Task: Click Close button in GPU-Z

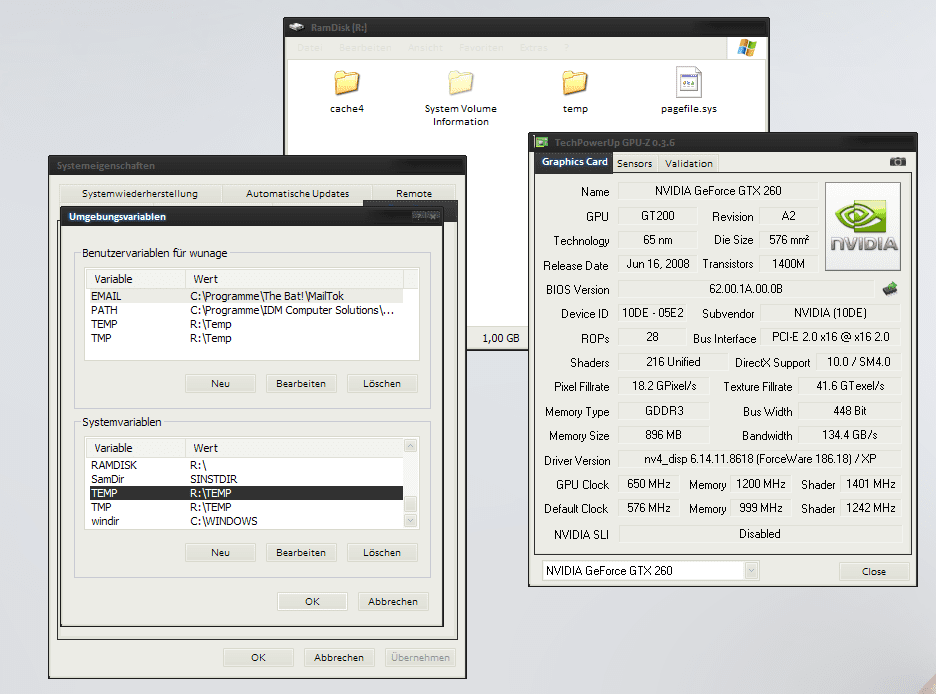Action: click(873, 572)
